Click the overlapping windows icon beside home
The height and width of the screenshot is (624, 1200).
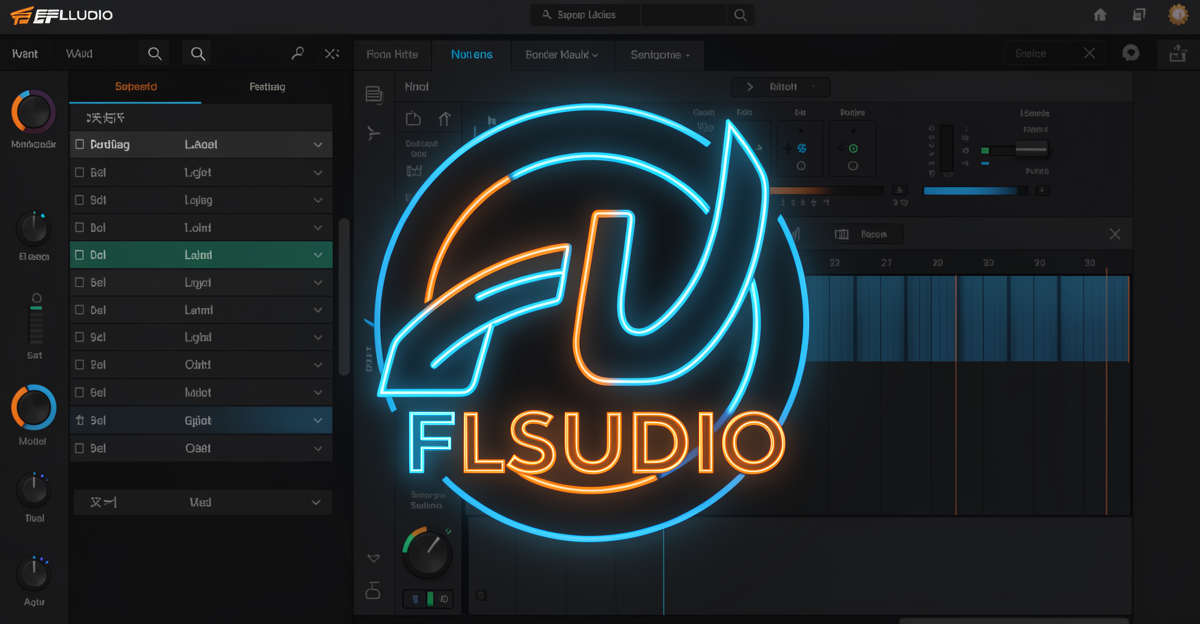coord(1138,15)
